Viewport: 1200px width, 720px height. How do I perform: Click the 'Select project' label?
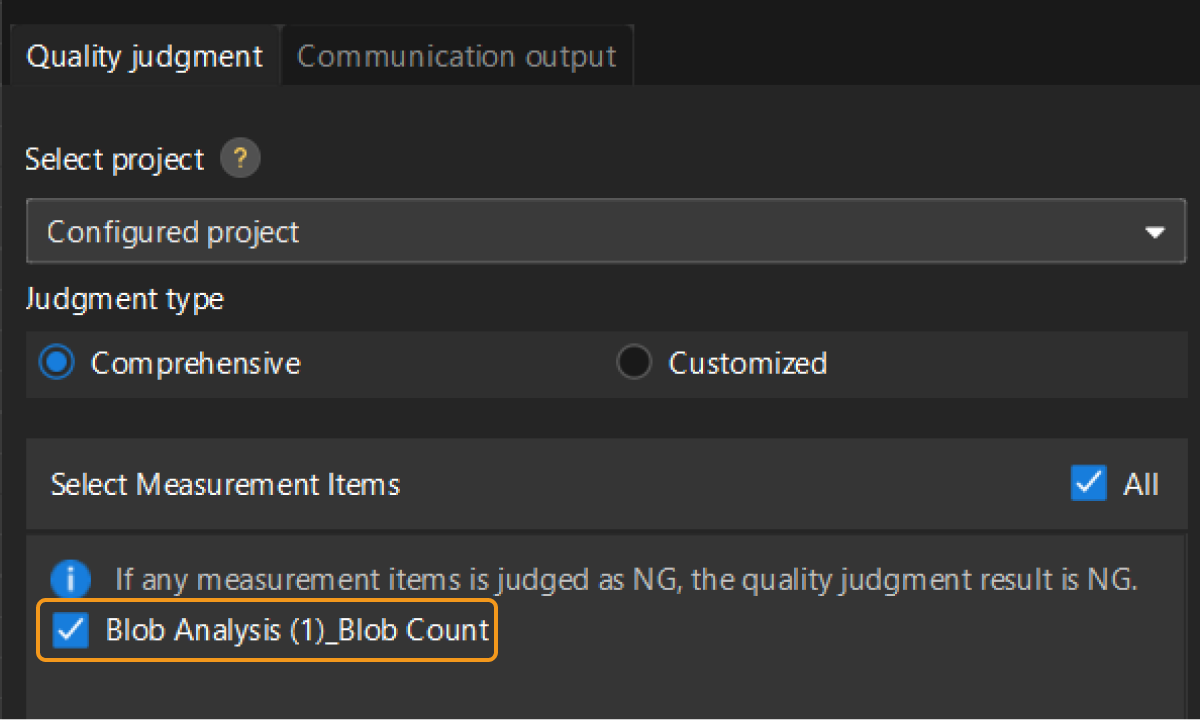(x=114, y=159)
